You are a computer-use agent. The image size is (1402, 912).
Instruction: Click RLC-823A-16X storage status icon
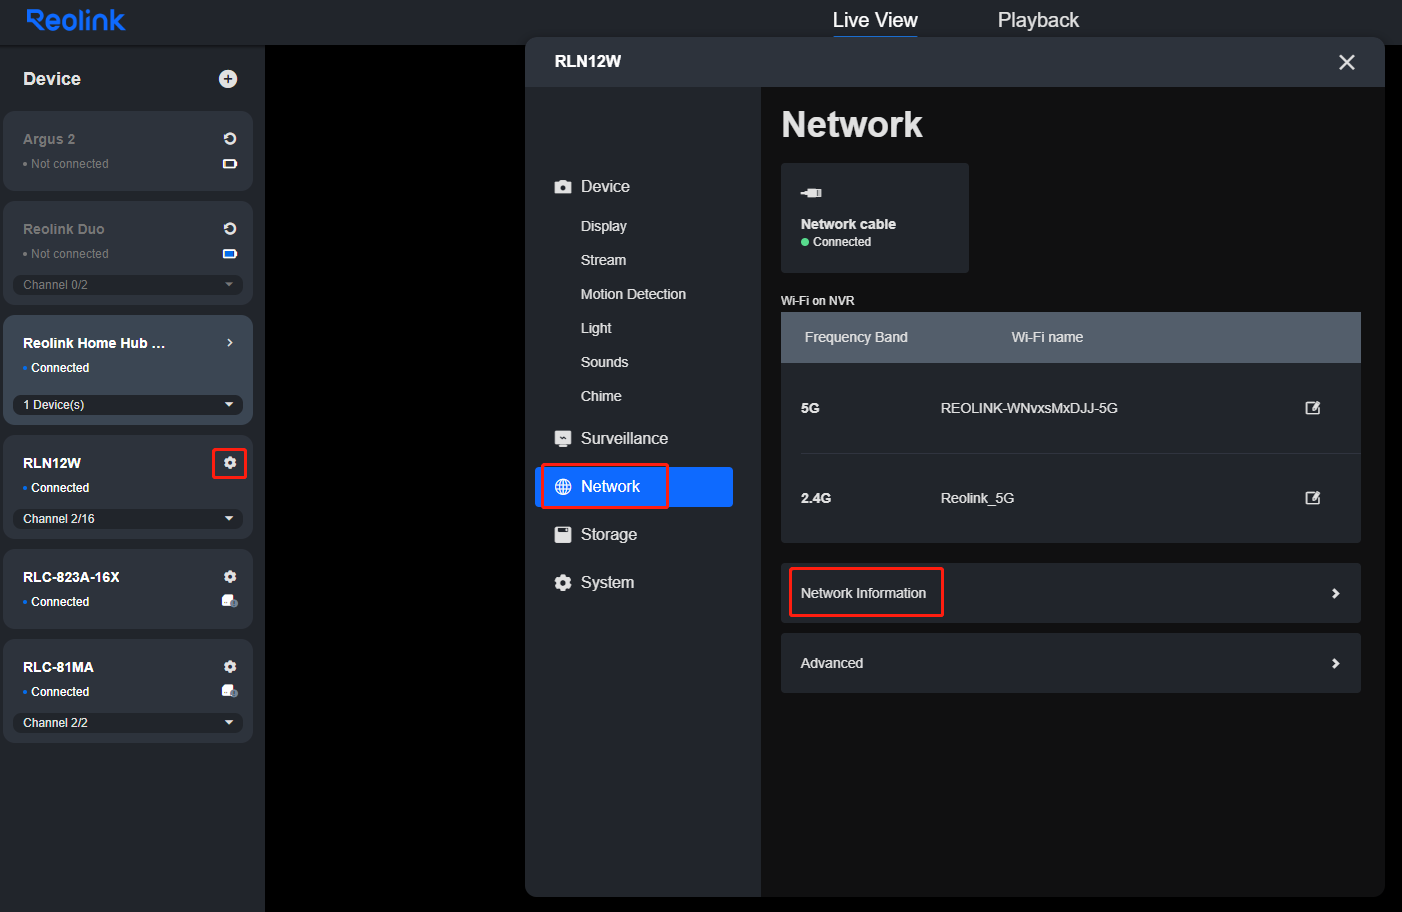tap(230, 601)
